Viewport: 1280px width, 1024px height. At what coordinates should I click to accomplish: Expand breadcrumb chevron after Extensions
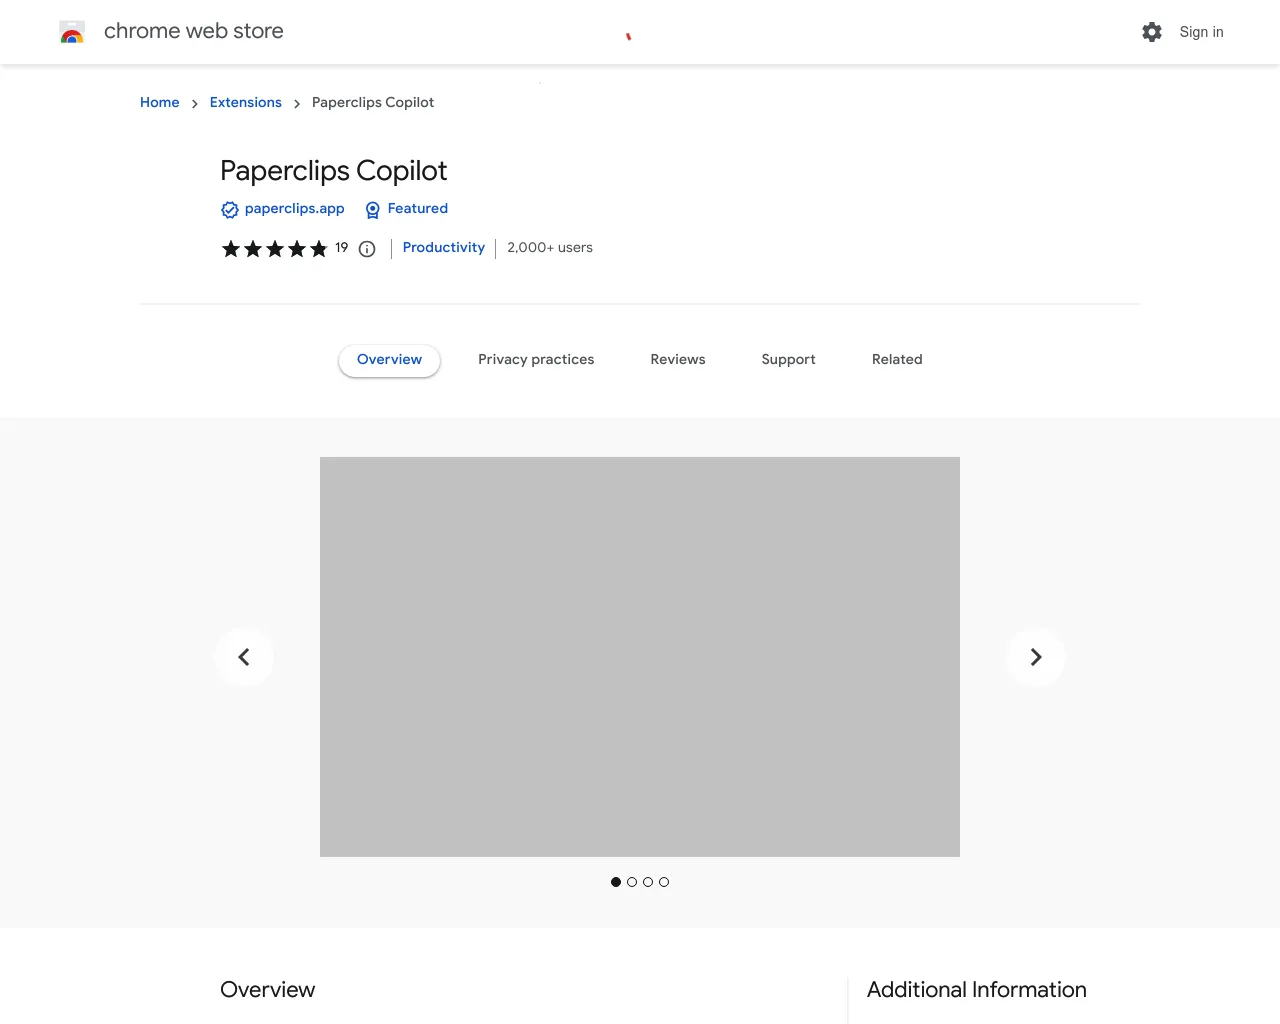(x=296, y=103)
